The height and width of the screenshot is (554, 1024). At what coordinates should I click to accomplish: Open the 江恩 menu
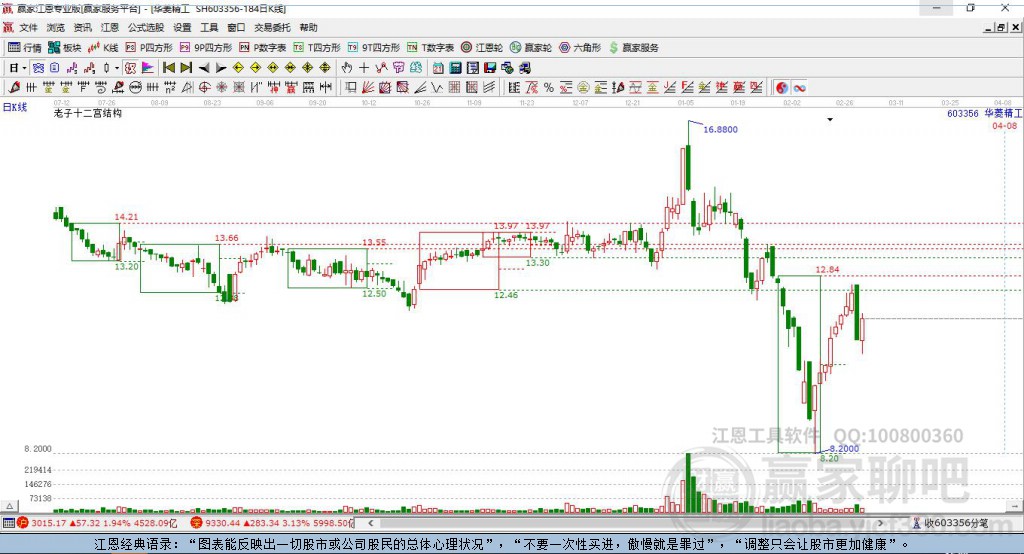point(110,27)
